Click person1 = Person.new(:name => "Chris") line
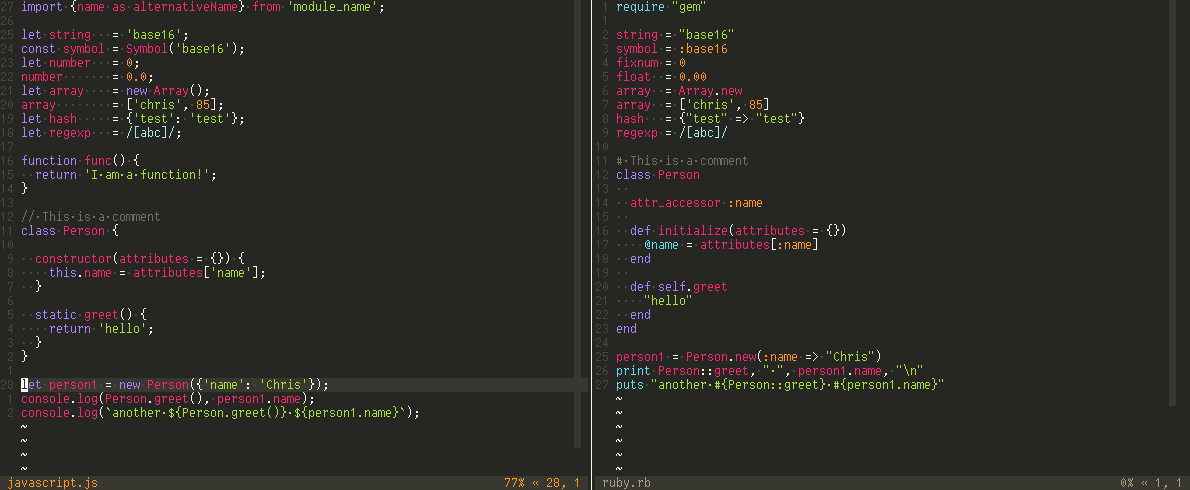1190x490 pixels. [x=748, y=357]
